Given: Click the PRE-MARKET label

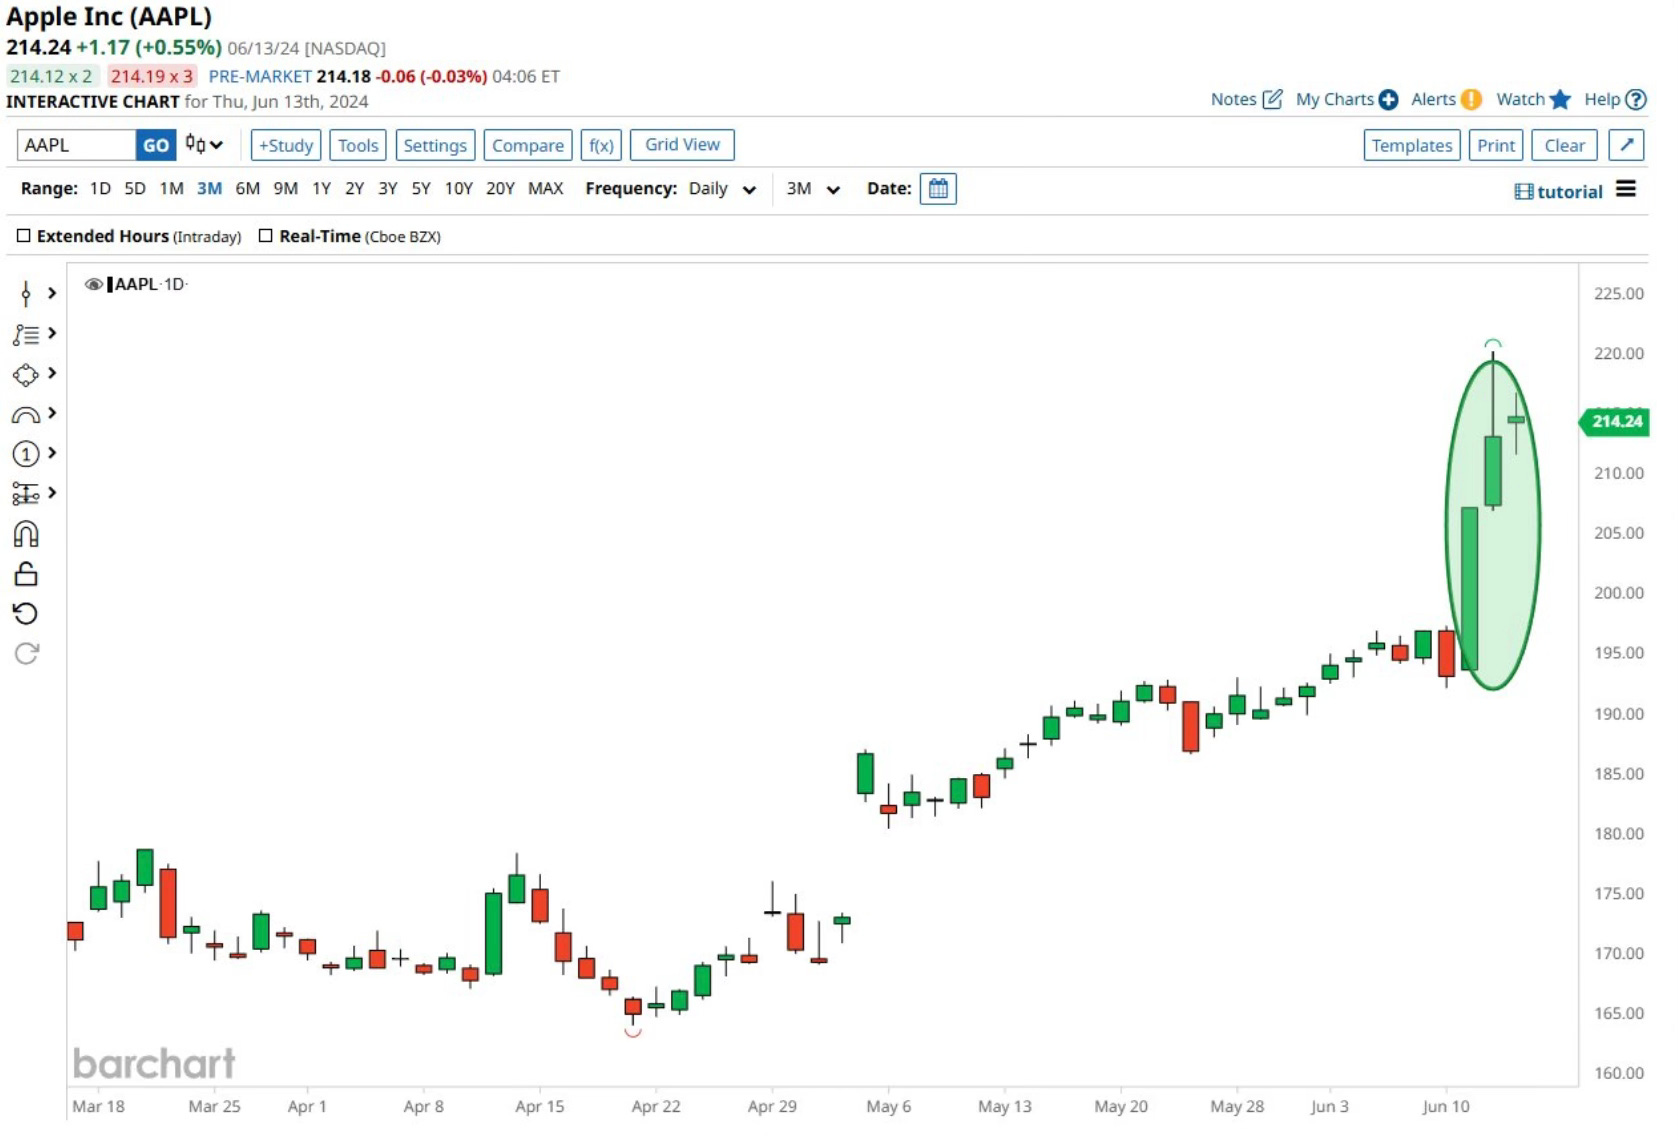Looking at the screenshot, I should coord(260,76).
